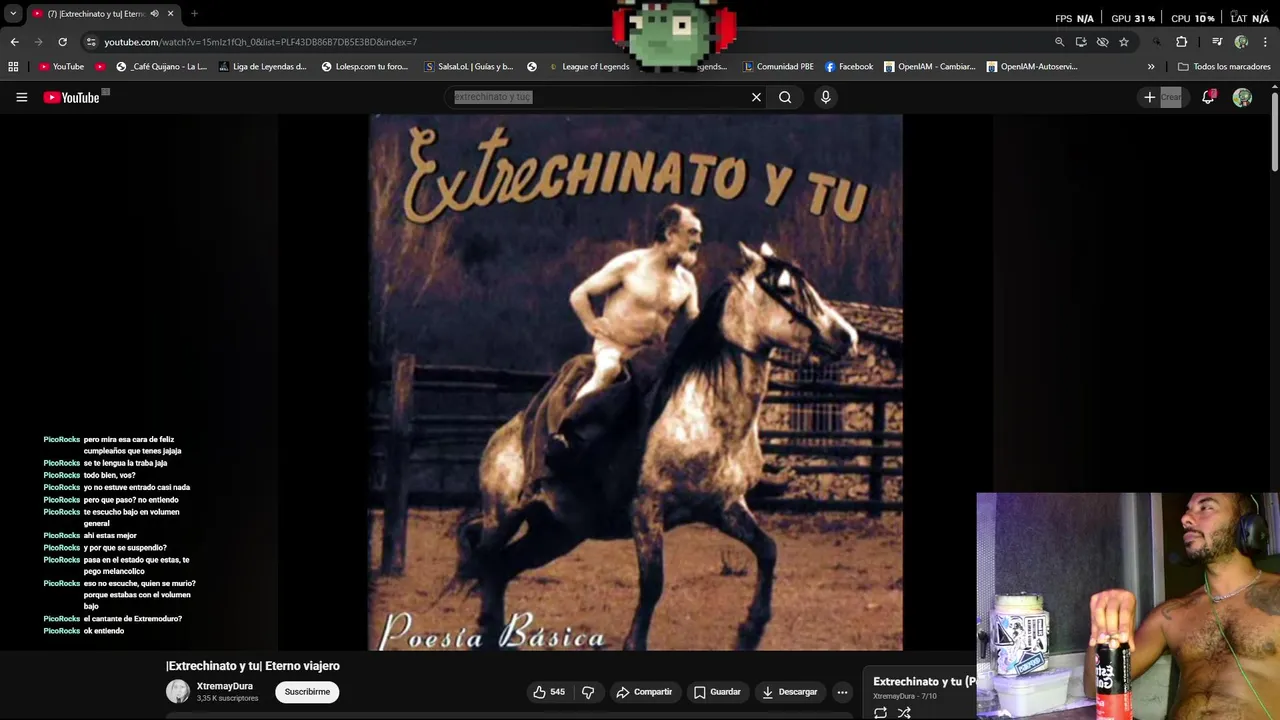Click the Extrechinato y tu video player
The image size is (1280, 720).
[635, 382]
